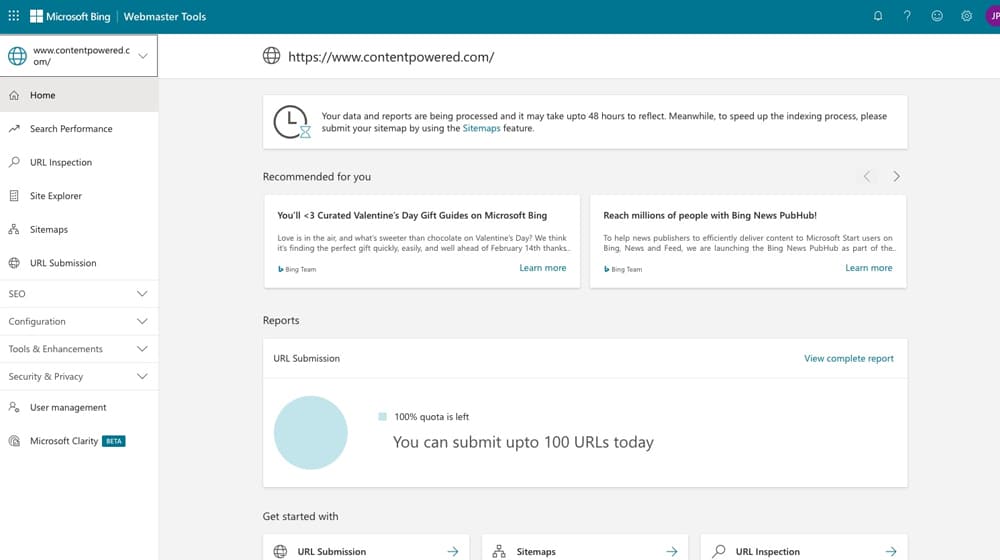The image size is (1000, 560).
Task: Click the feedback smiley icon
Action: click(937, 16)
